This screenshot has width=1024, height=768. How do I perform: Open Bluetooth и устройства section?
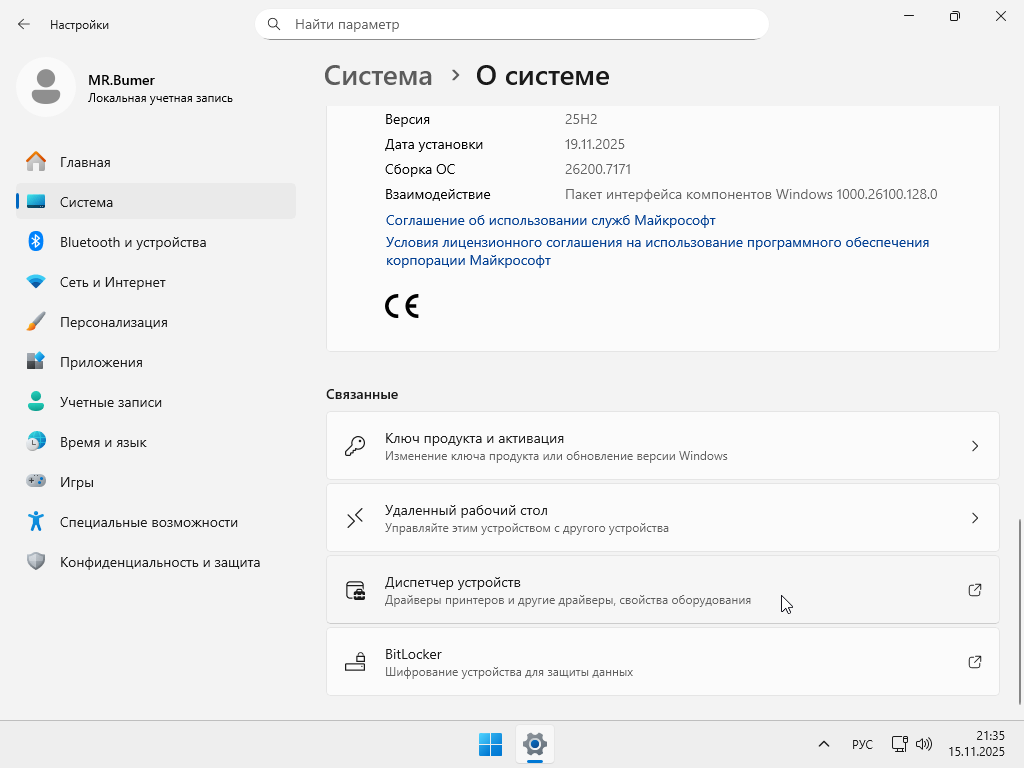pos(132,242)
